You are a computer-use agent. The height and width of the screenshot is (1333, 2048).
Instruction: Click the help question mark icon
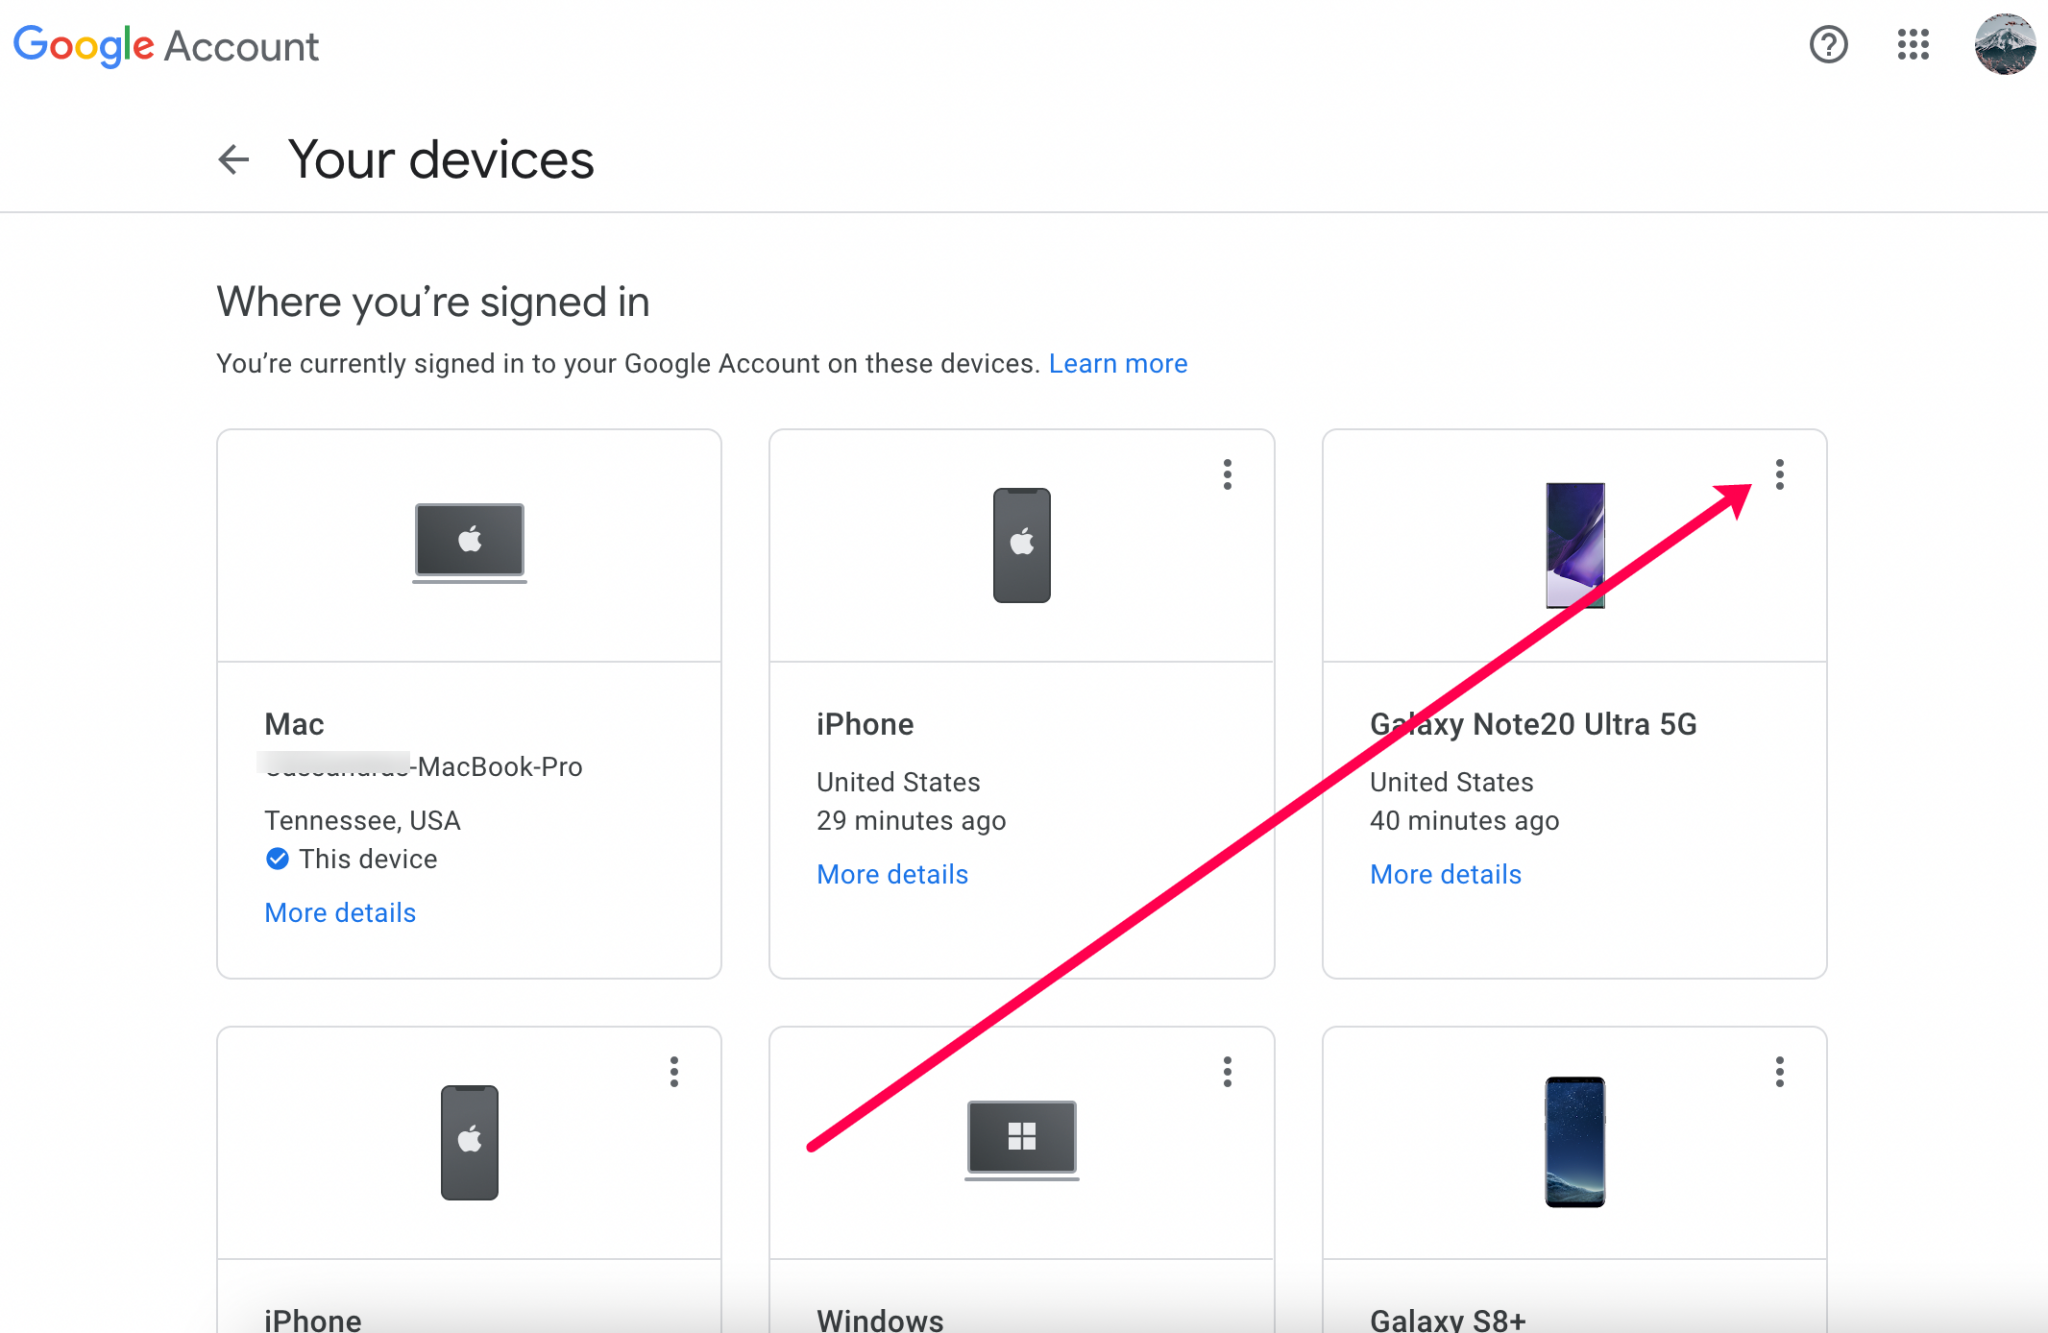point(1828,45)
